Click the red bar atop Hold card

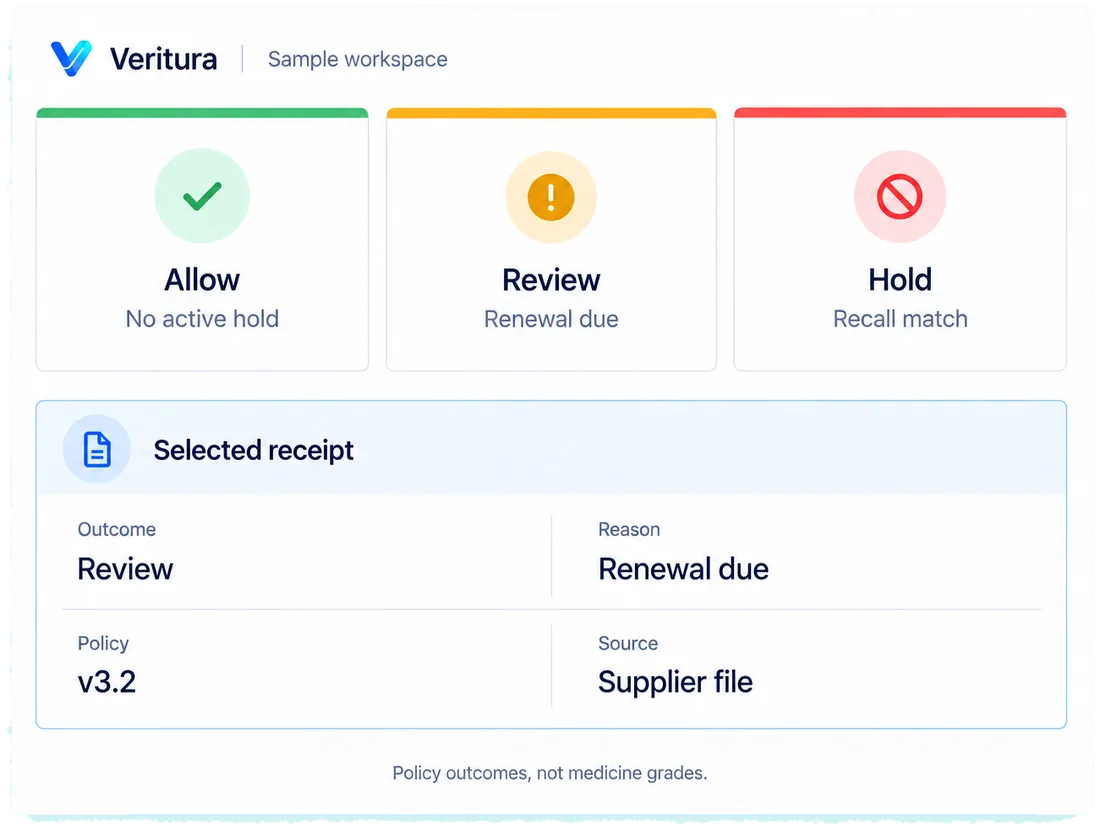(900, 113)
